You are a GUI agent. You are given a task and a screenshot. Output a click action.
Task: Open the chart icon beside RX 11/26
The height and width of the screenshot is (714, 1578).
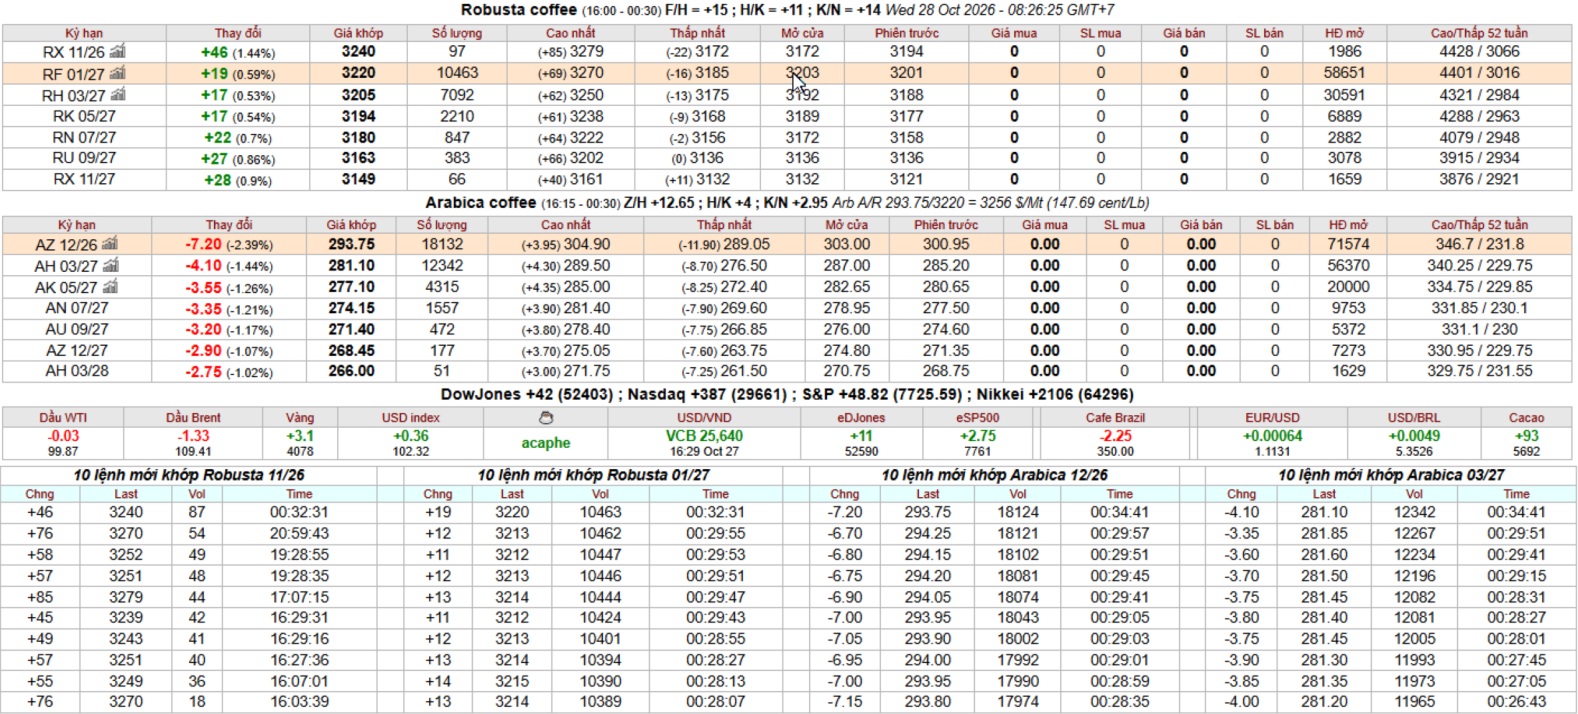click(118, 51)
